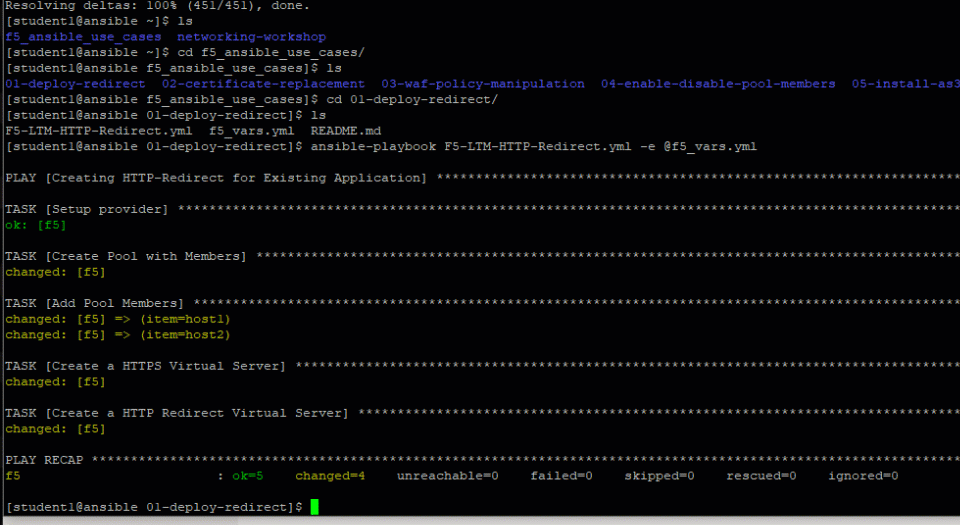The height and width of the screenshot is (525, 960).
Task: Click 'changed: [f5]' under HTTPS Virtual Server task
Action: (55, 382)
